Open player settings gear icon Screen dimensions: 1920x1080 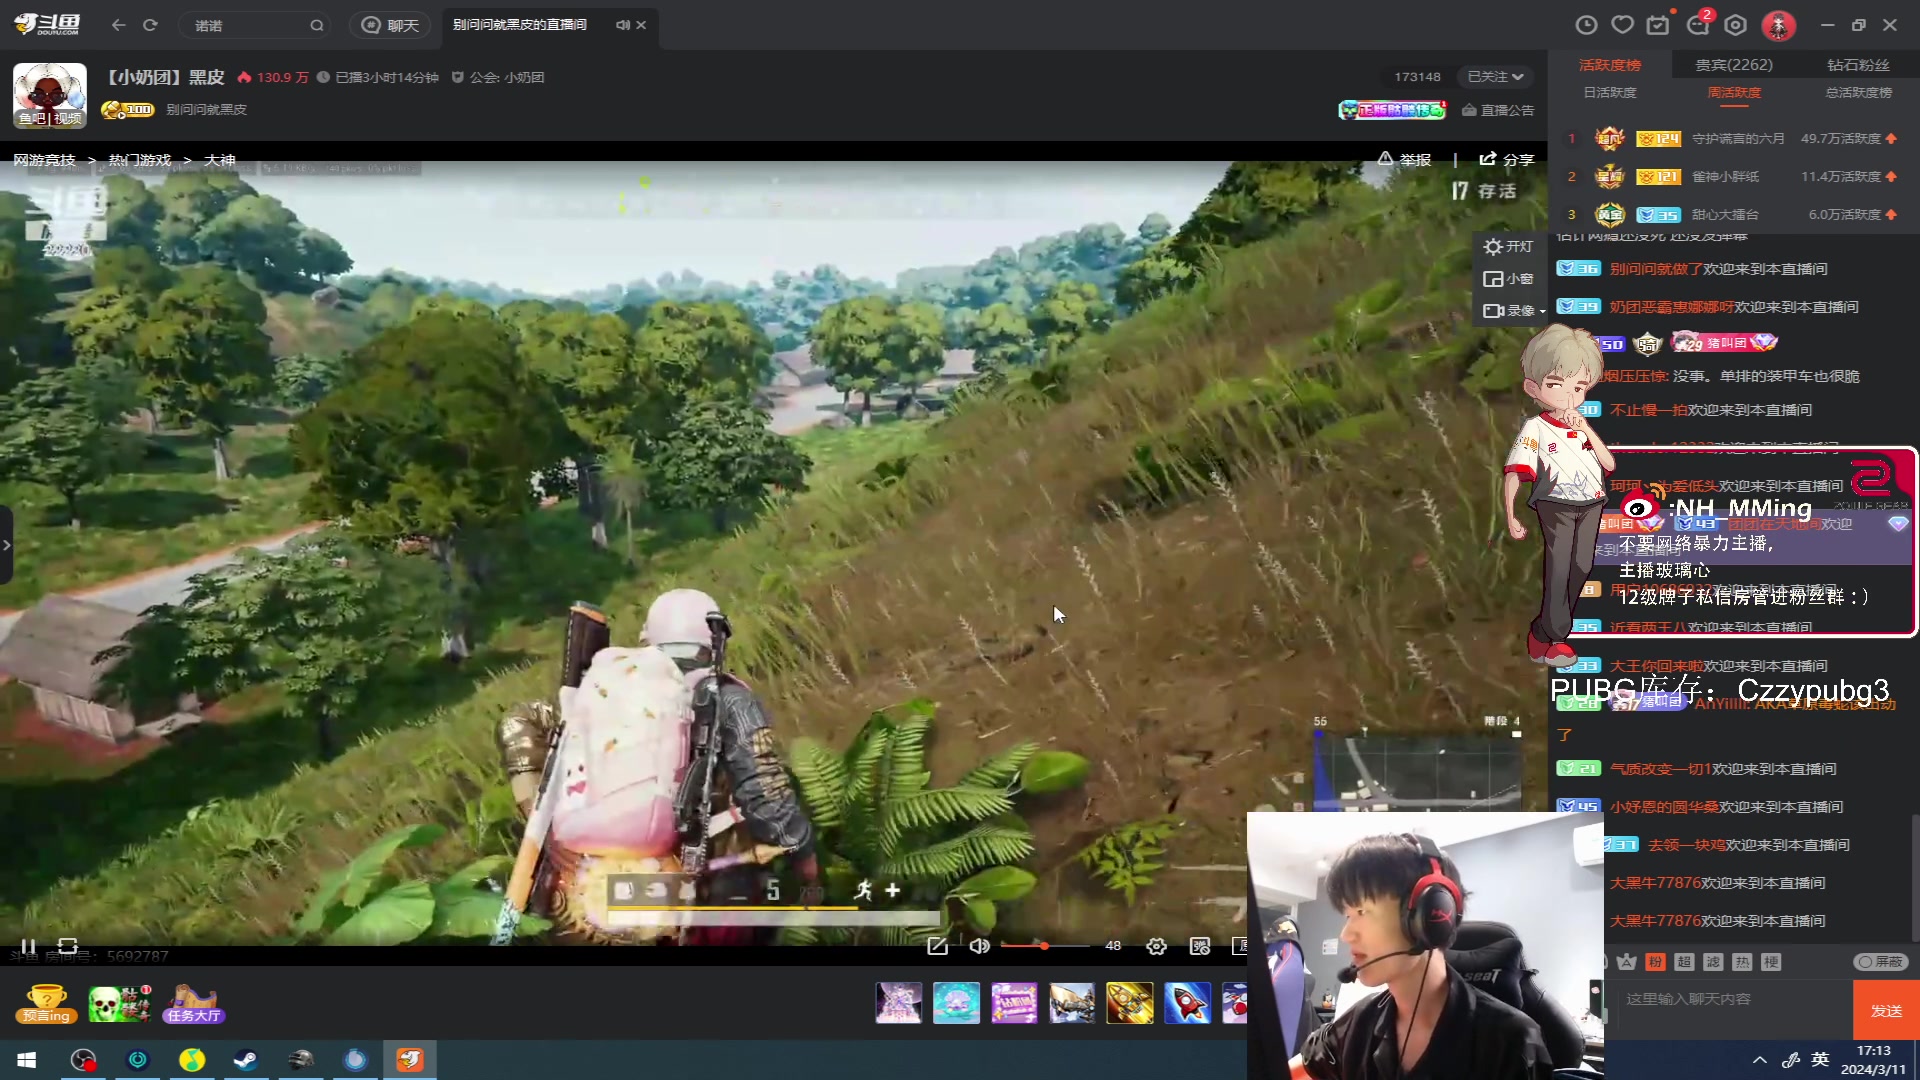[1156, 946]
